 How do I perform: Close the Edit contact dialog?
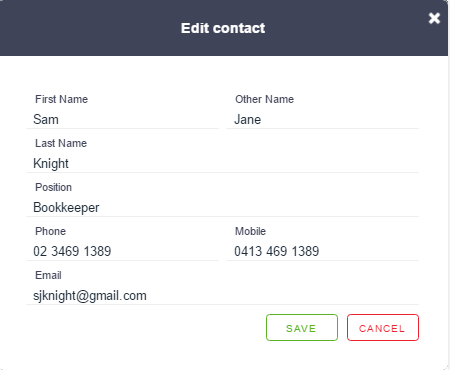[434, 18]
